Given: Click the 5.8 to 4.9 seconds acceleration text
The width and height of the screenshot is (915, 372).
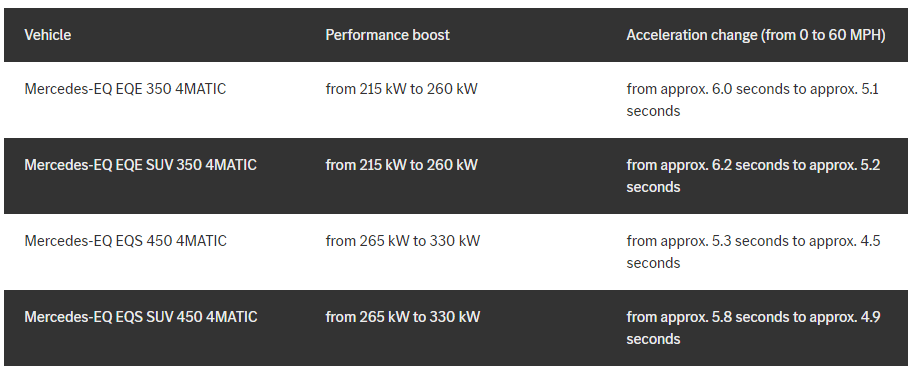Looking at the screenshot, I should 753,328.
